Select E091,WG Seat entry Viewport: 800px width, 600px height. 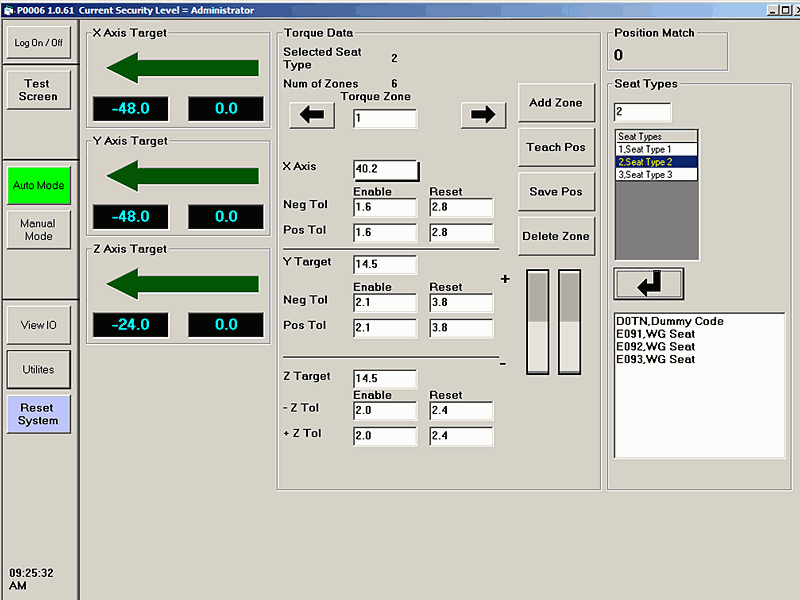click(656, 334)
